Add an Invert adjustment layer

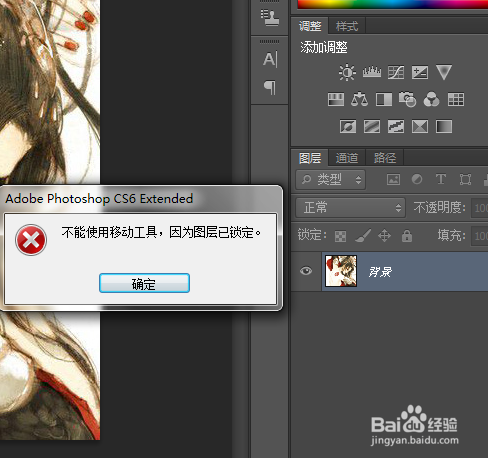point(348,127)
